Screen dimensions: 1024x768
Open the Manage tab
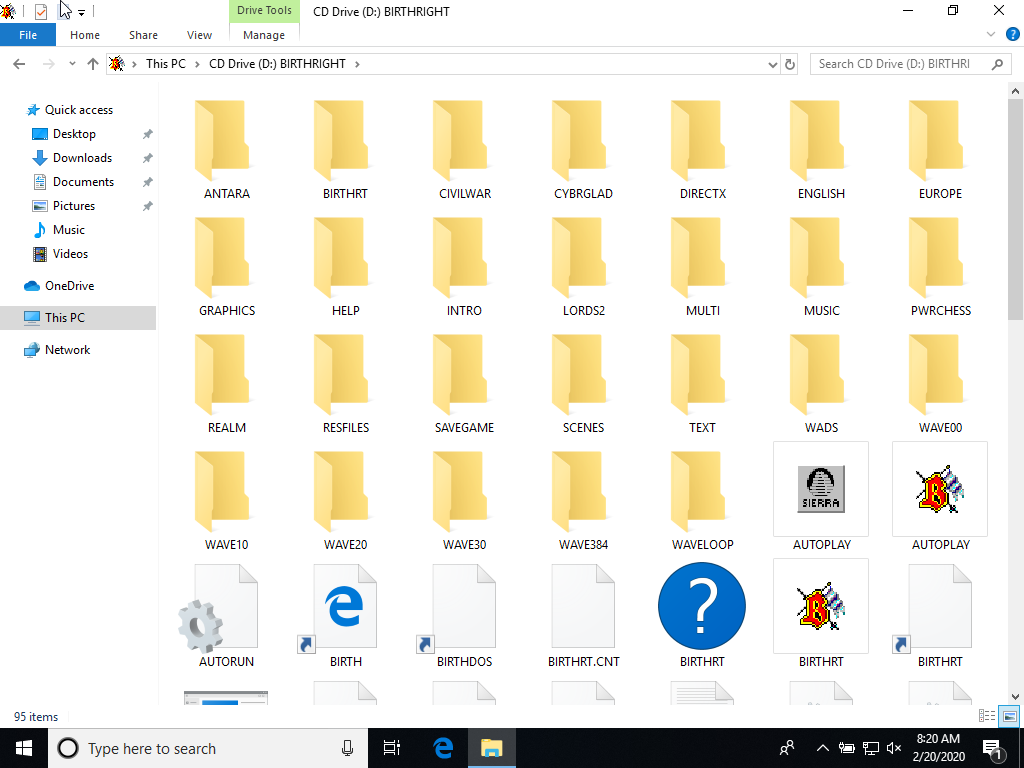(264, 35)
